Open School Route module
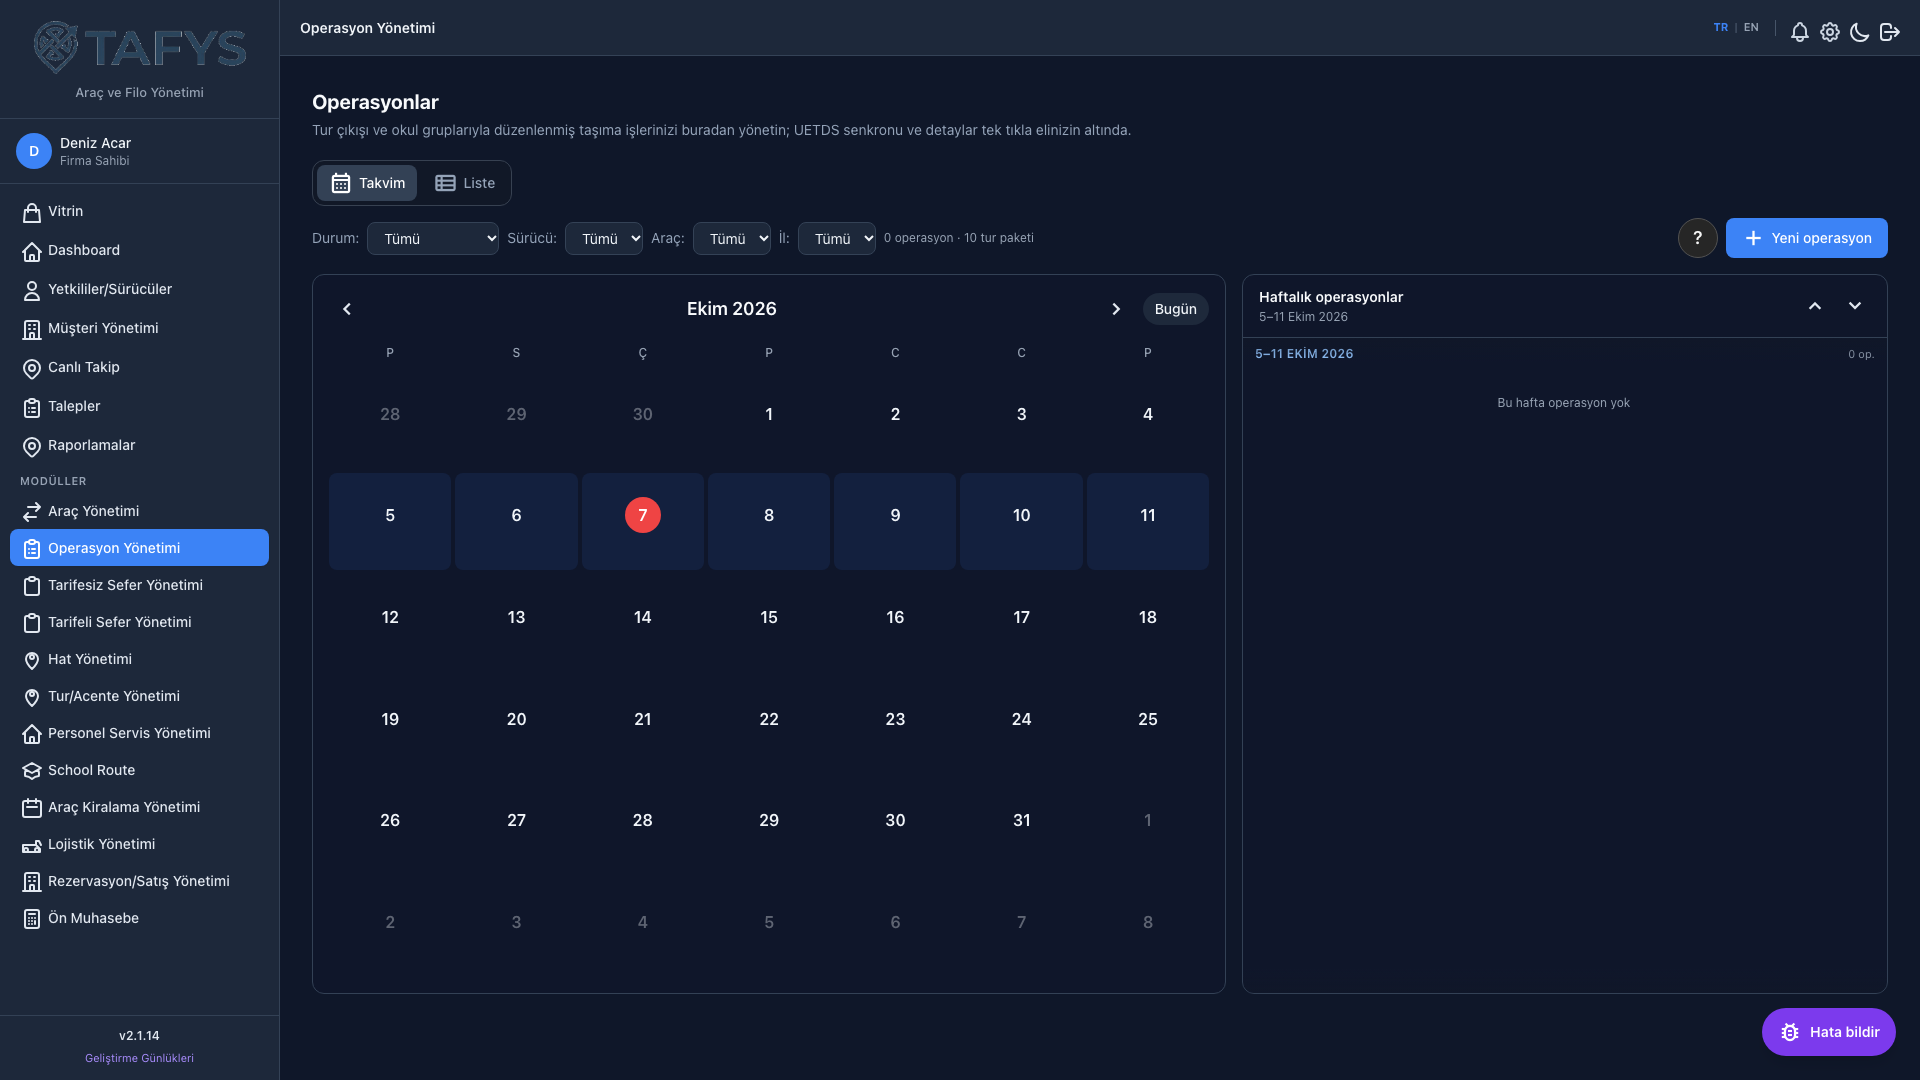Image resolution: width=1920 pixels, height=1080 pixels. [139, 770]
